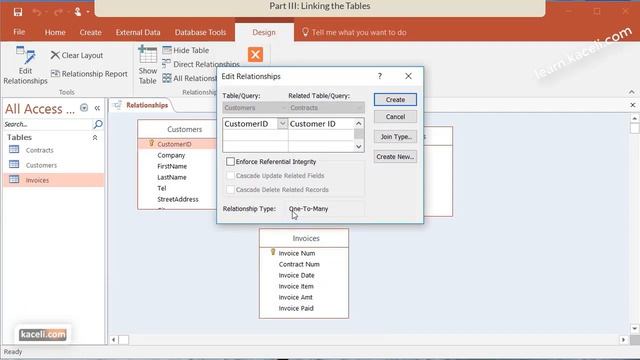This screenshot has width=640, height=360.
Task: Enable Enforce Referential Integrity checkbox
Action: pyautogui.click(x=230, y=162)
